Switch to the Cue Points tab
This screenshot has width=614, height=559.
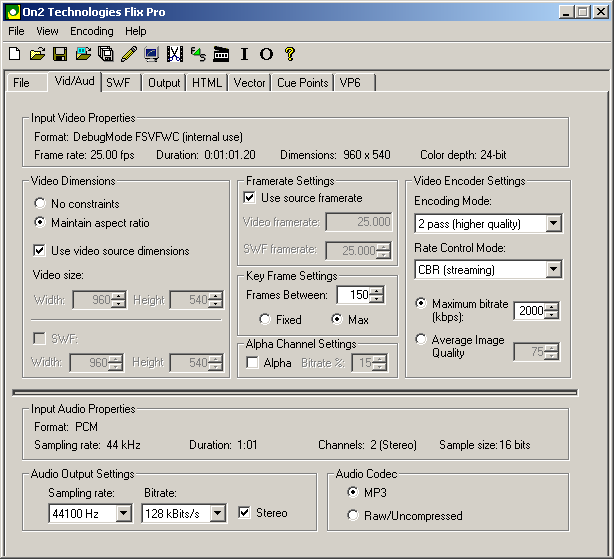pos(302,83)
